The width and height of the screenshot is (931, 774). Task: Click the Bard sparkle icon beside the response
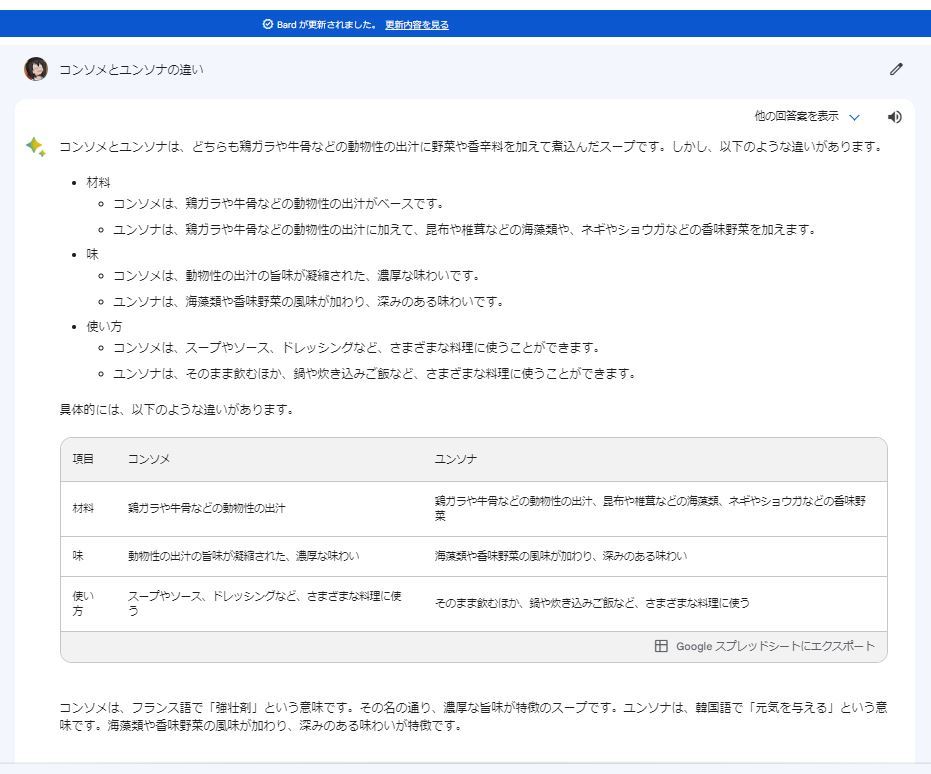point(35,147)
